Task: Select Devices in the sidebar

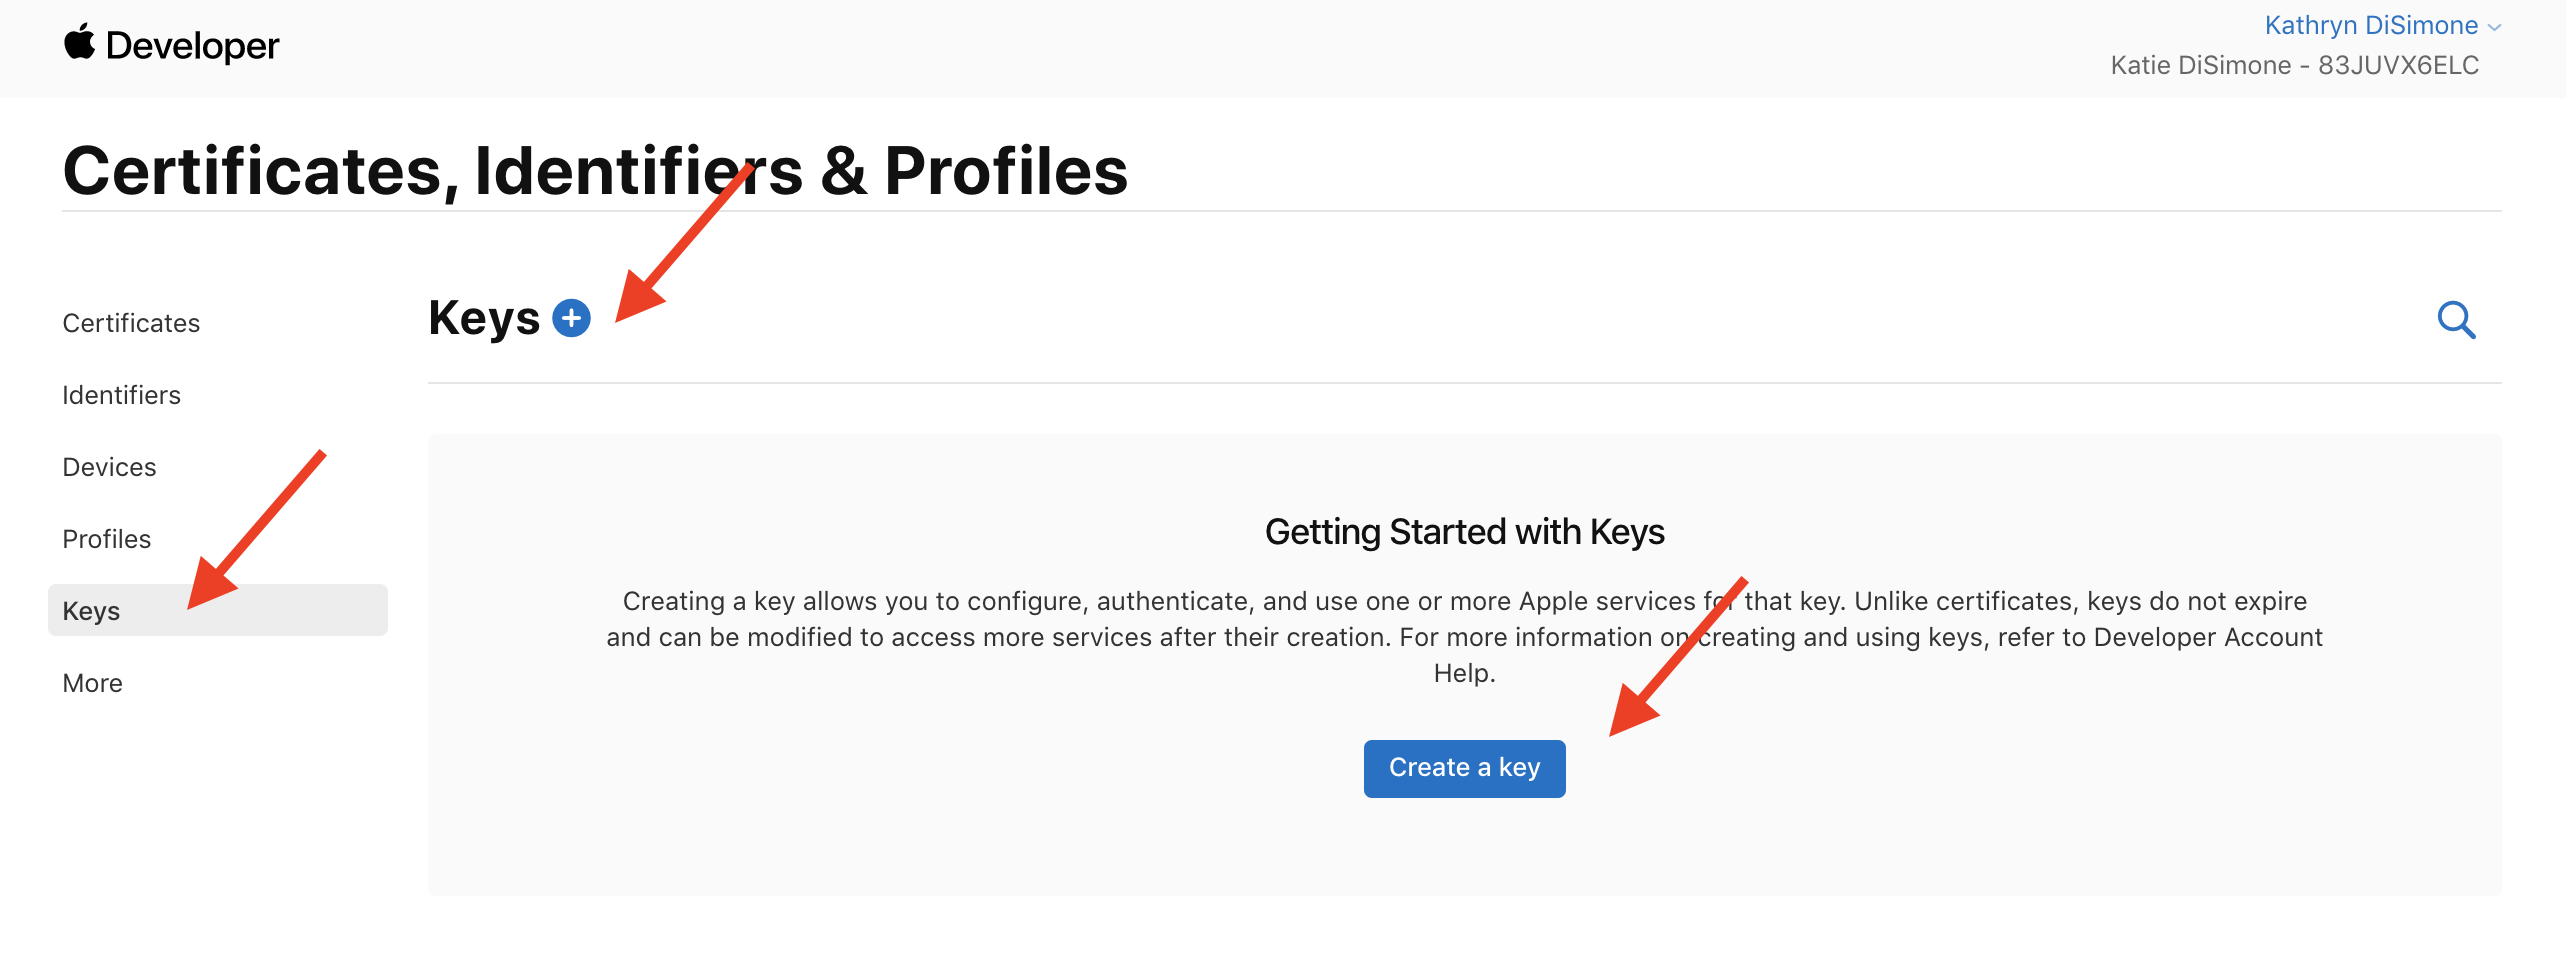Action: 109,467
